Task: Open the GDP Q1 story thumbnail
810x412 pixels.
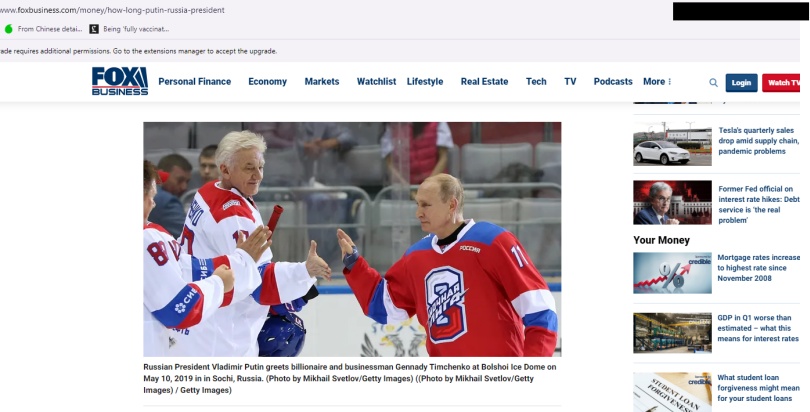Action: point(672,333)
